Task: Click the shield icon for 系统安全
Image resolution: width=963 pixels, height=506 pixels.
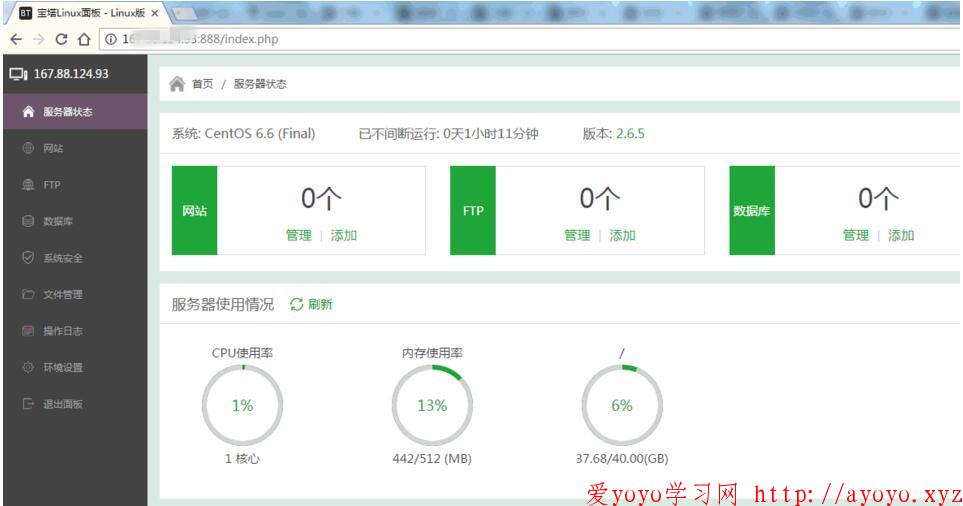Action: (x=28, y=258)
